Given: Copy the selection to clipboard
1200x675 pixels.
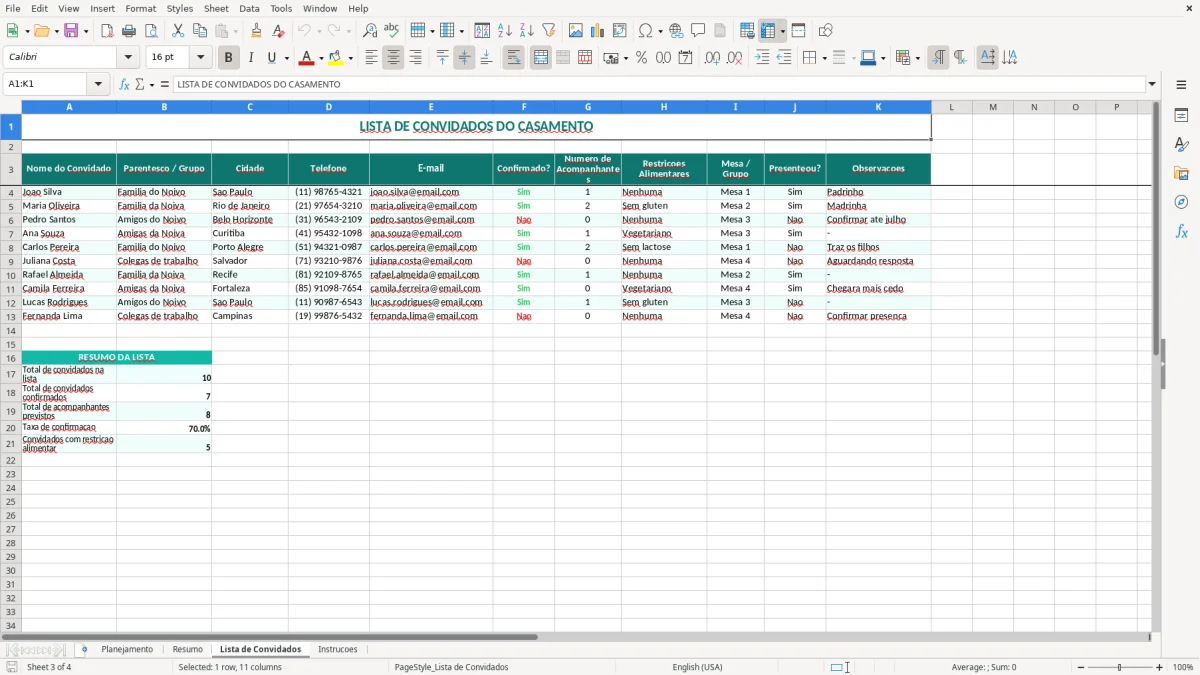Looking at the screenshot, I should tap(200, 31).
